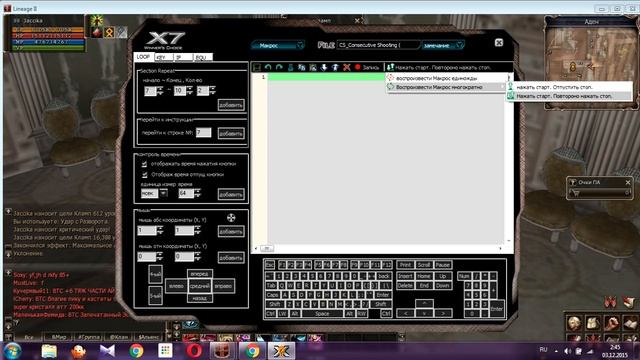Screen dimensions: 640x360
Task: Click the перейти к строке number field
Action: pos(203,133)
